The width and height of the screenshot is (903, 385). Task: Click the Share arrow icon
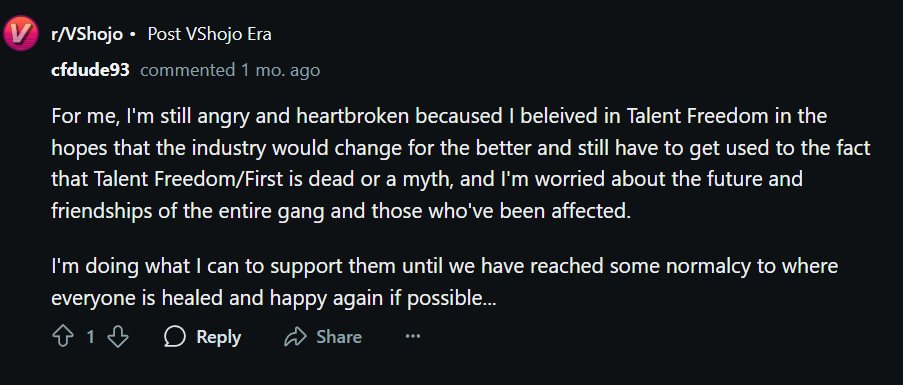295,337
